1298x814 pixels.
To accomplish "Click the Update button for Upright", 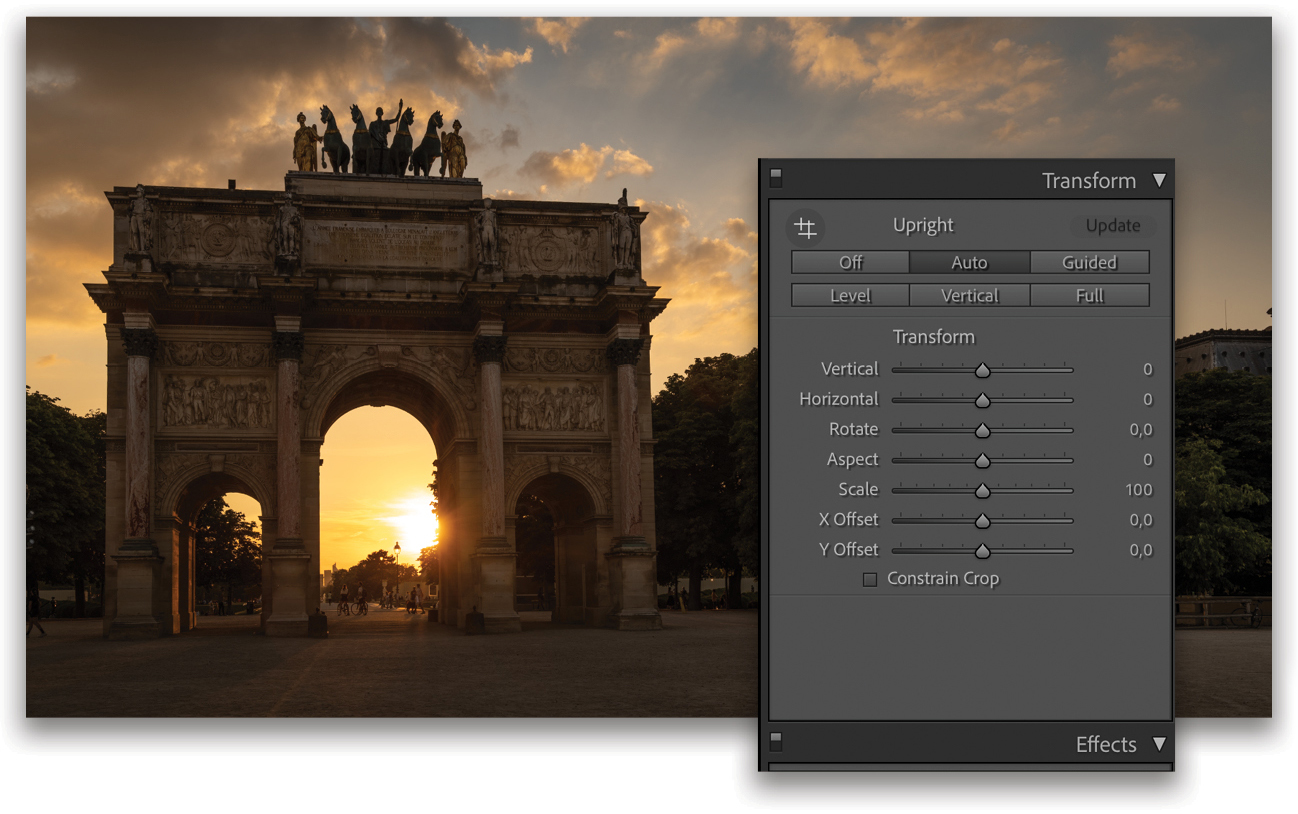I will tap(1112, 225).
